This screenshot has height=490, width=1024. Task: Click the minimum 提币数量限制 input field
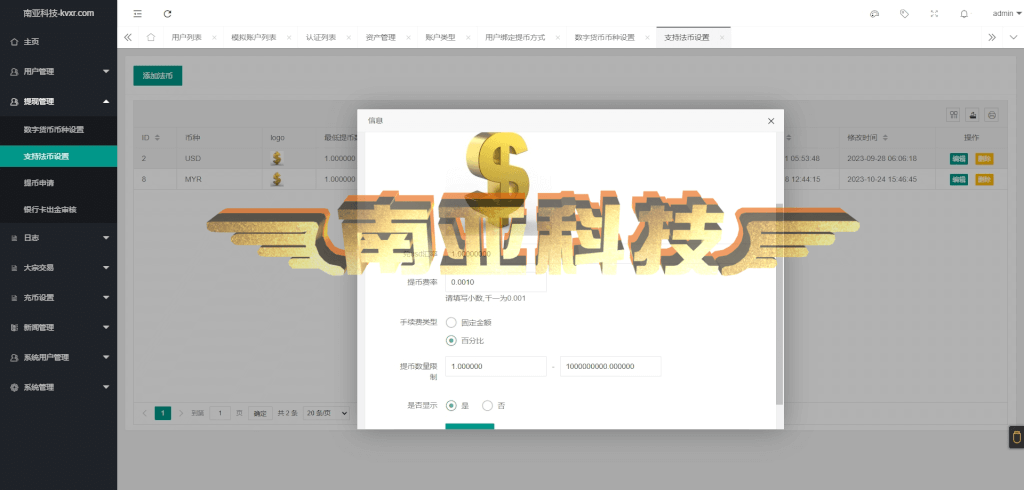point(496,367)
